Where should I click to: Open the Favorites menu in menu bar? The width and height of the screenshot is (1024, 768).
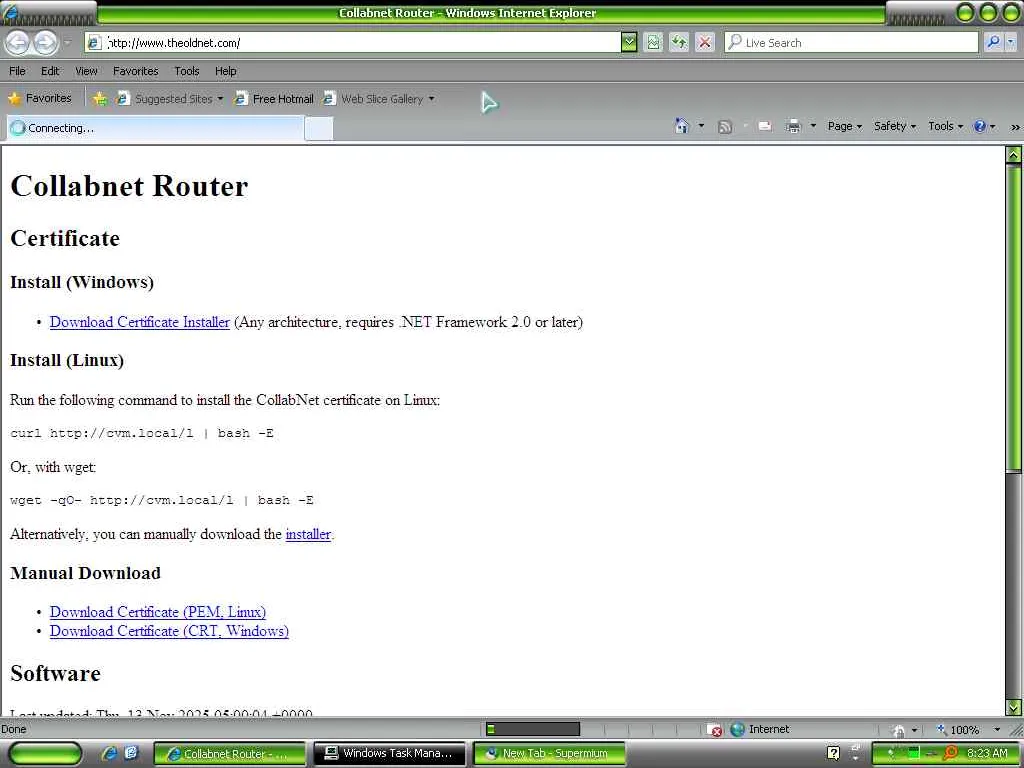pyautogui.click(x=135, y=71)
